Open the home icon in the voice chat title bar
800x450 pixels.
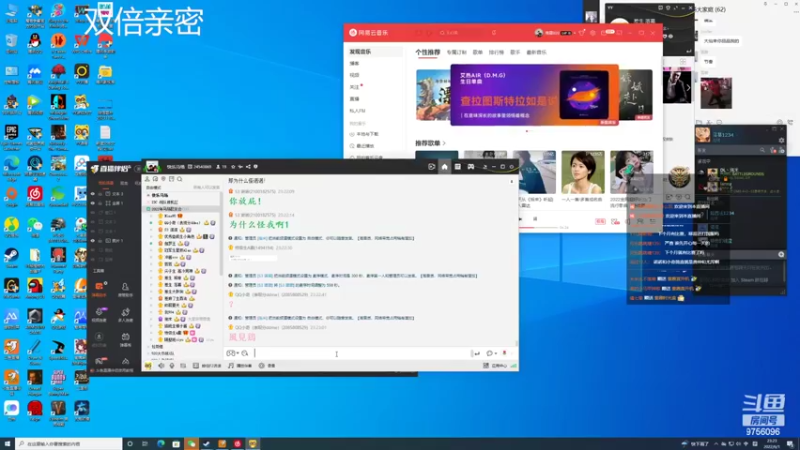click(x=444, y=167)
